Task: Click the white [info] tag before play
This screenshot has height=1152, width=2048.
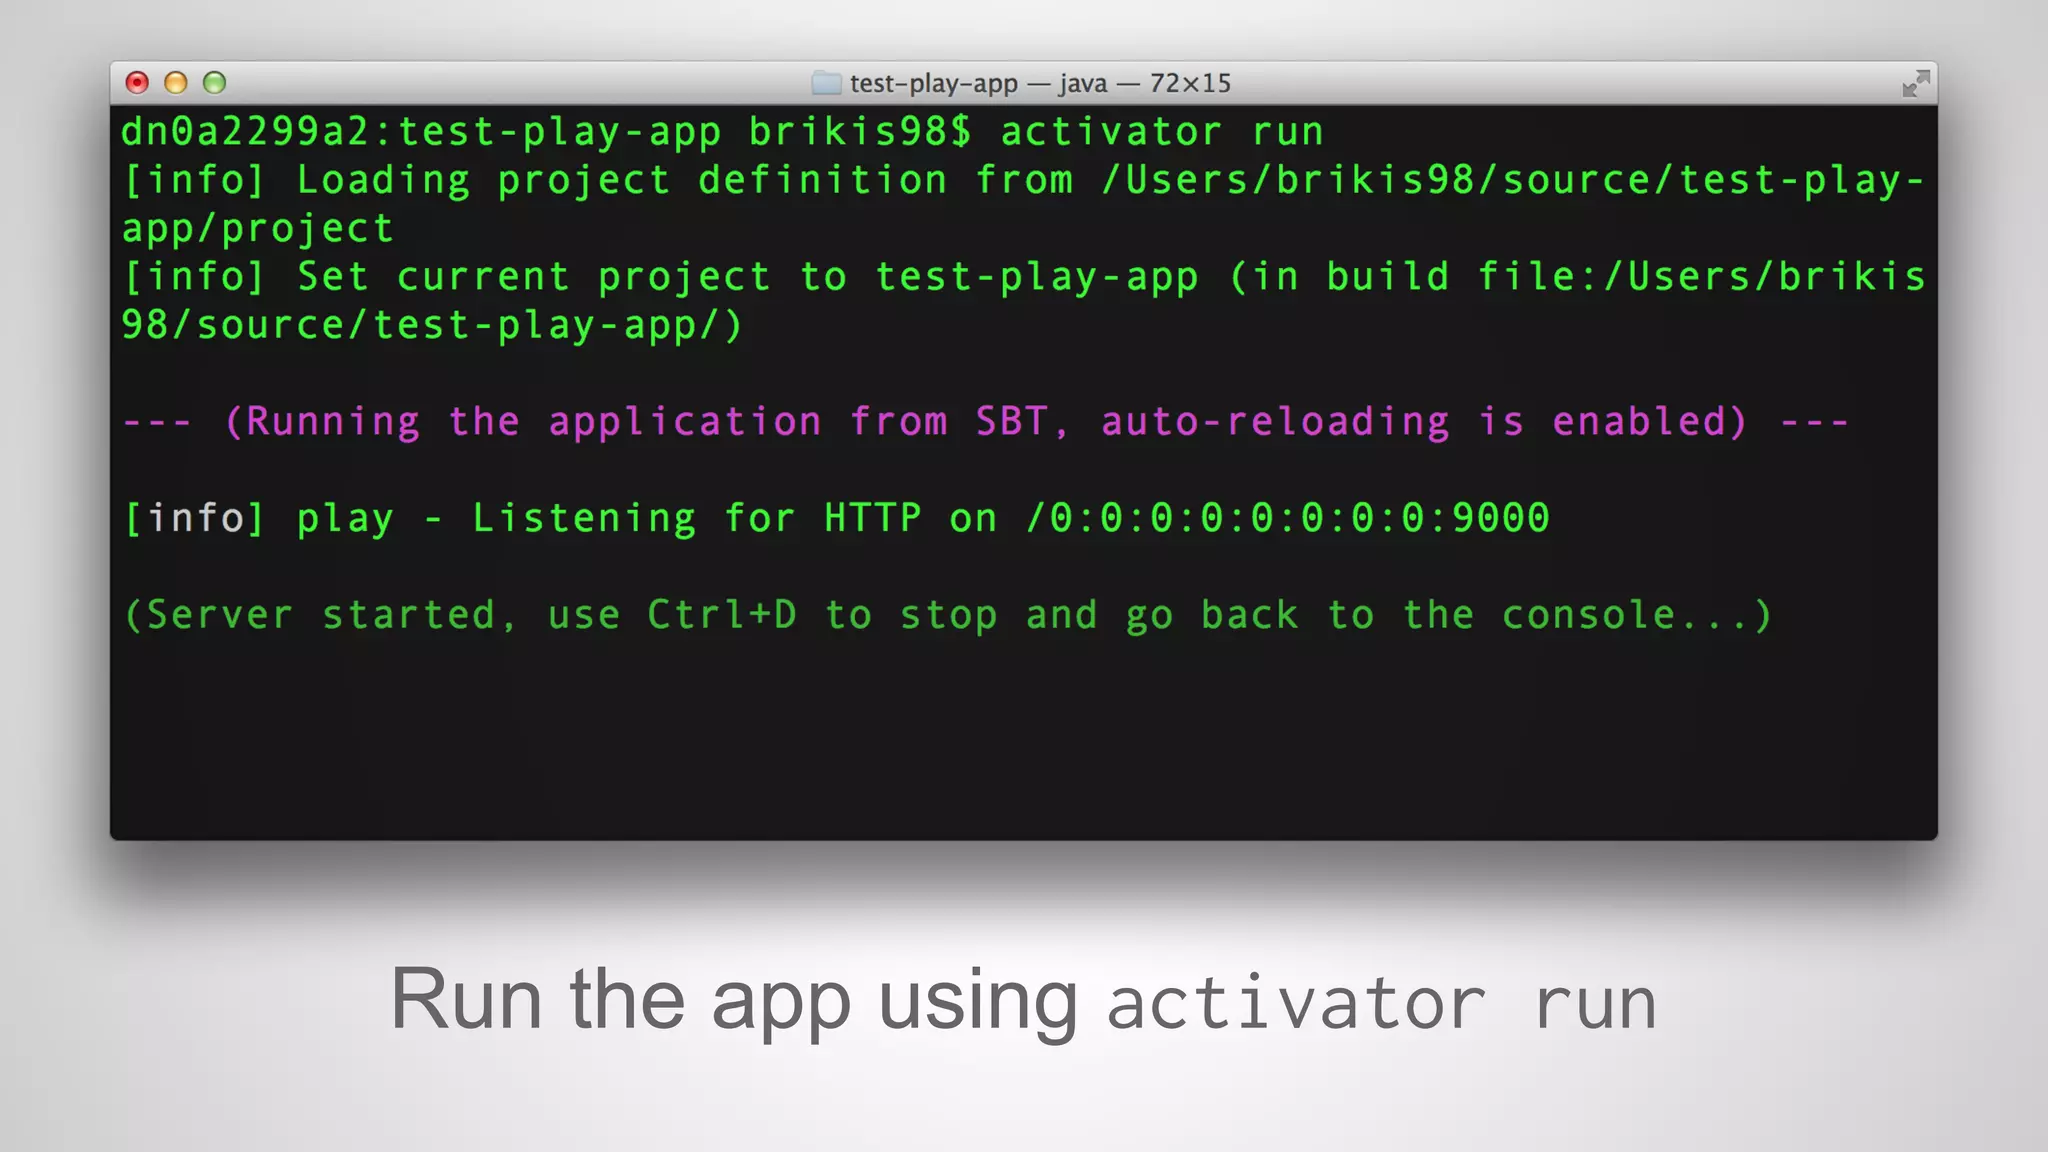Action: pos(194,518)
